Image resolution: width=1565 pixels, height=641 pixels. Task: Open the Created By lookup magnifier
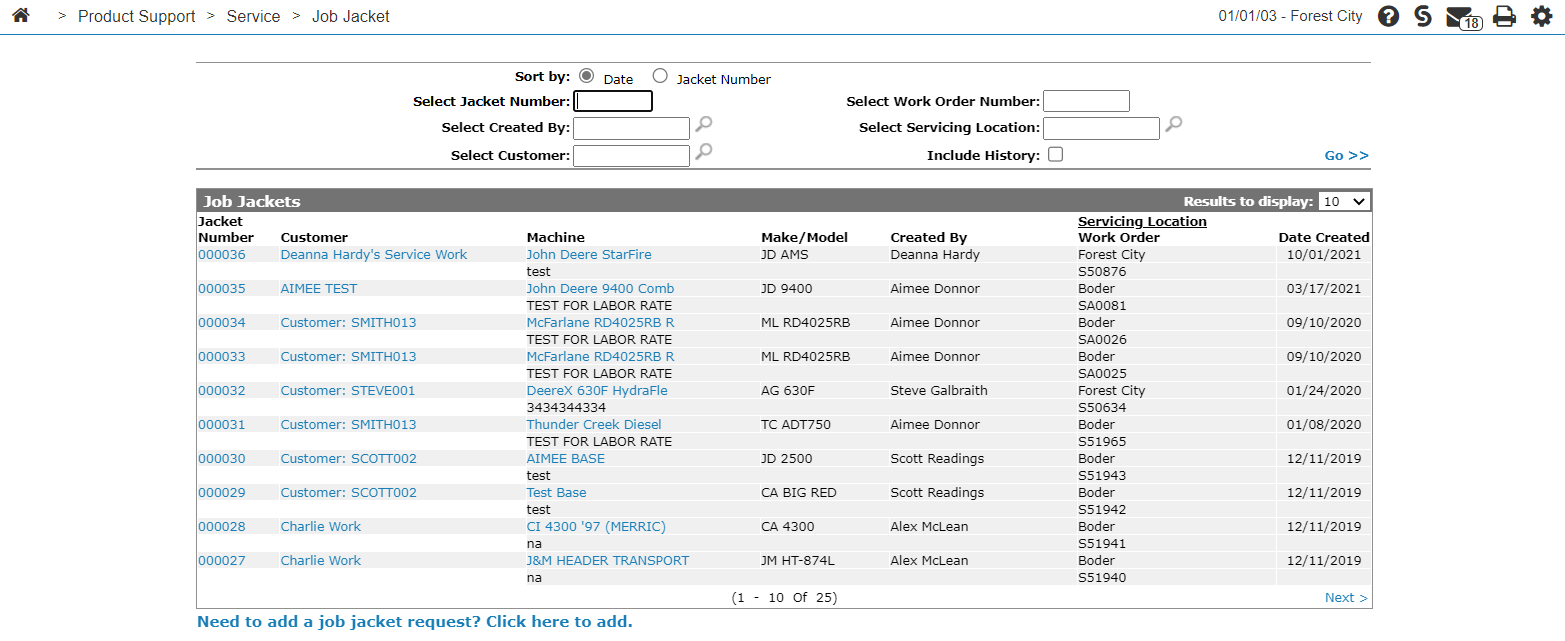pos(704,125)
